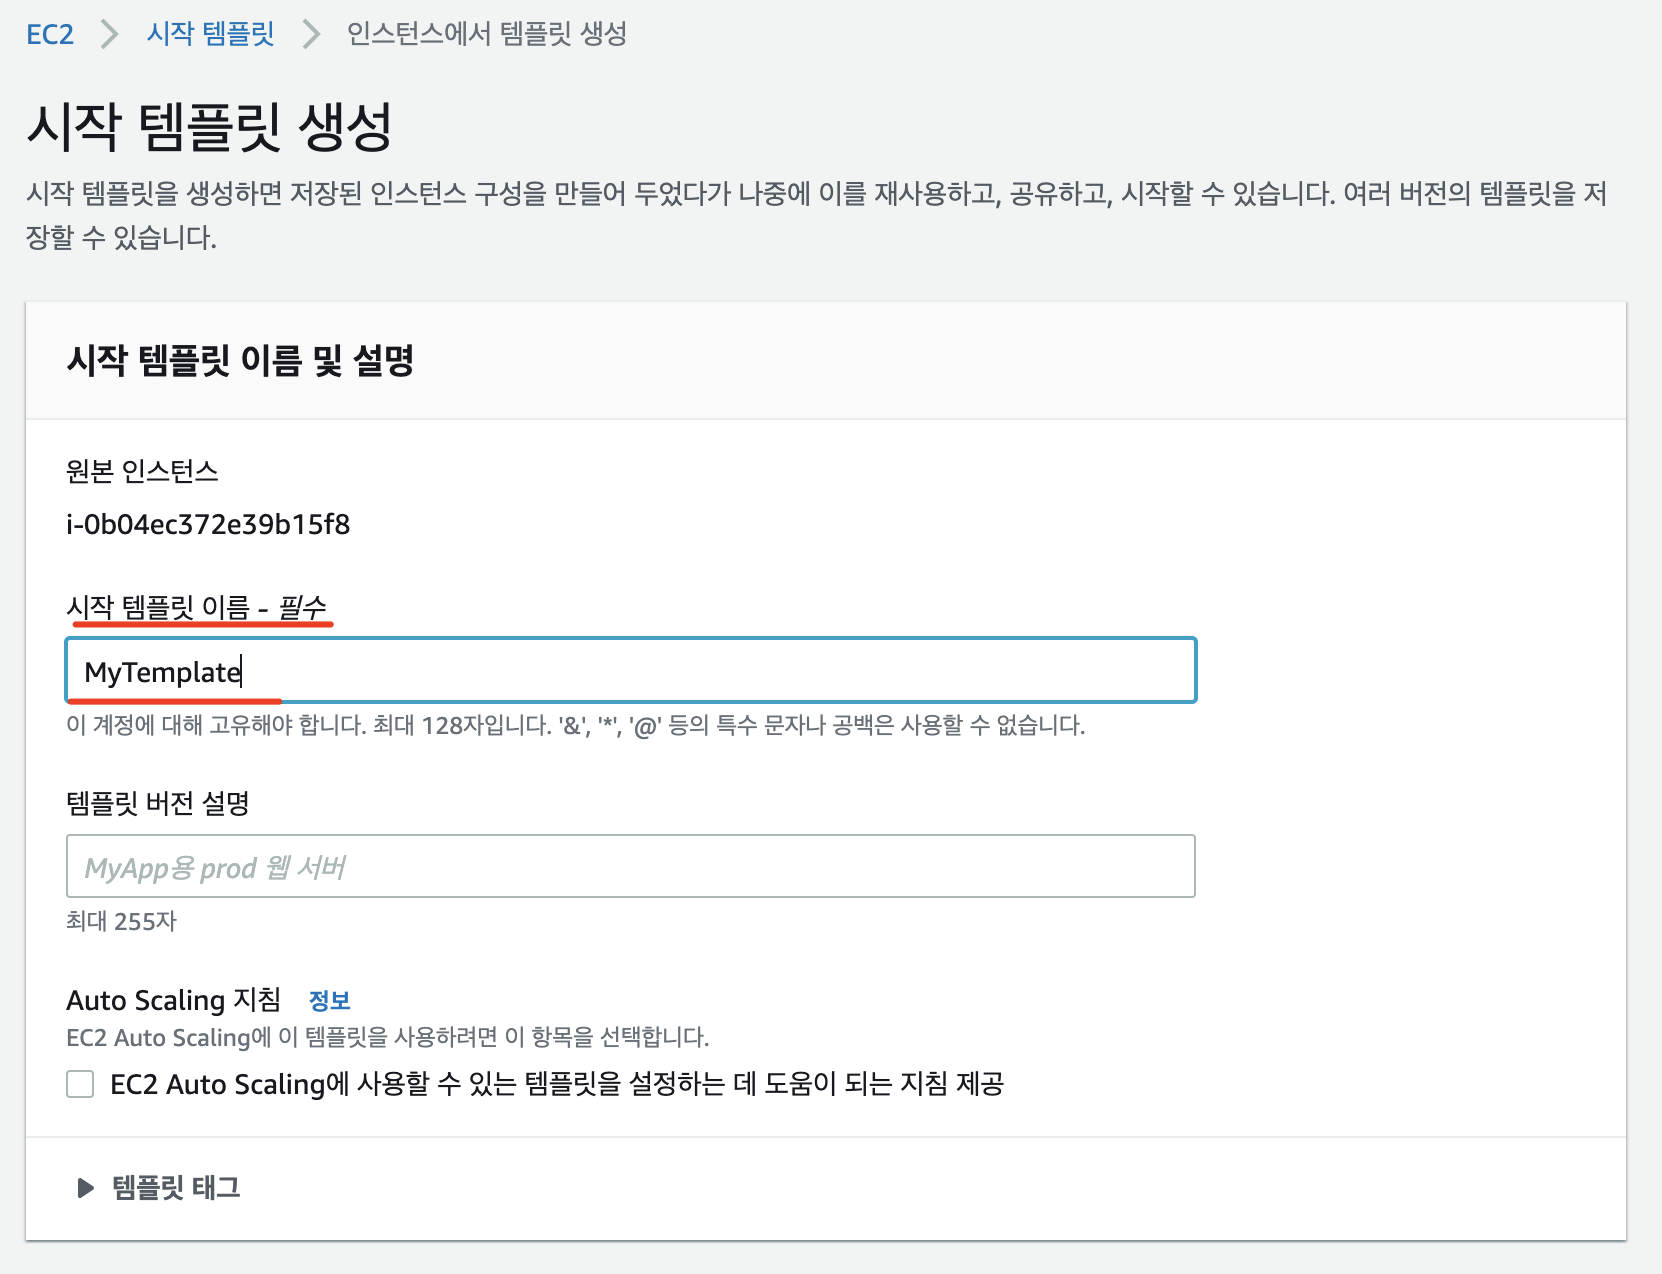The width and height of the screenshot is (1662, 1274).
Task: Click the 시작 템플릿 생성 page heading
Action: 209,127
